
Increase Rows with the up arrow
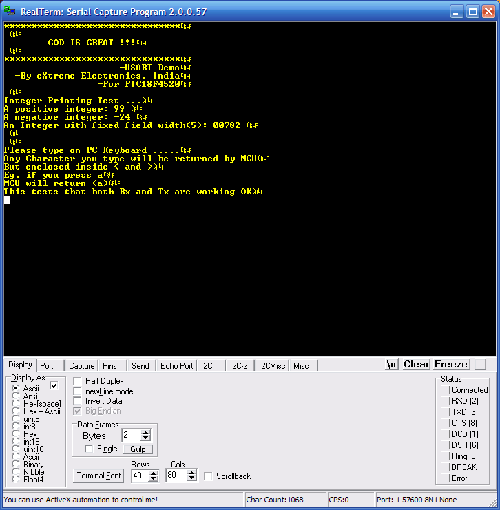[x=153, y=473]
